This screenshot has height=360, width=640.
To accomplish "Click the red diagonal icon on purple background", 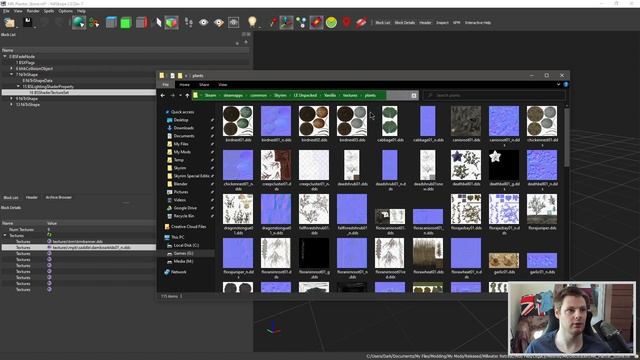I will 316,22.
